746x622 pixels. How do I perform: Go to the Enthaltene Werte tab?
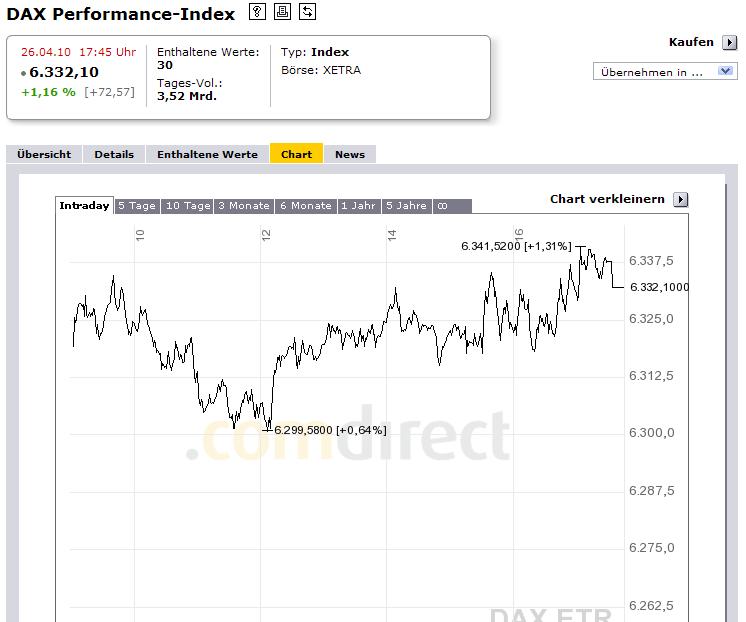207,154
